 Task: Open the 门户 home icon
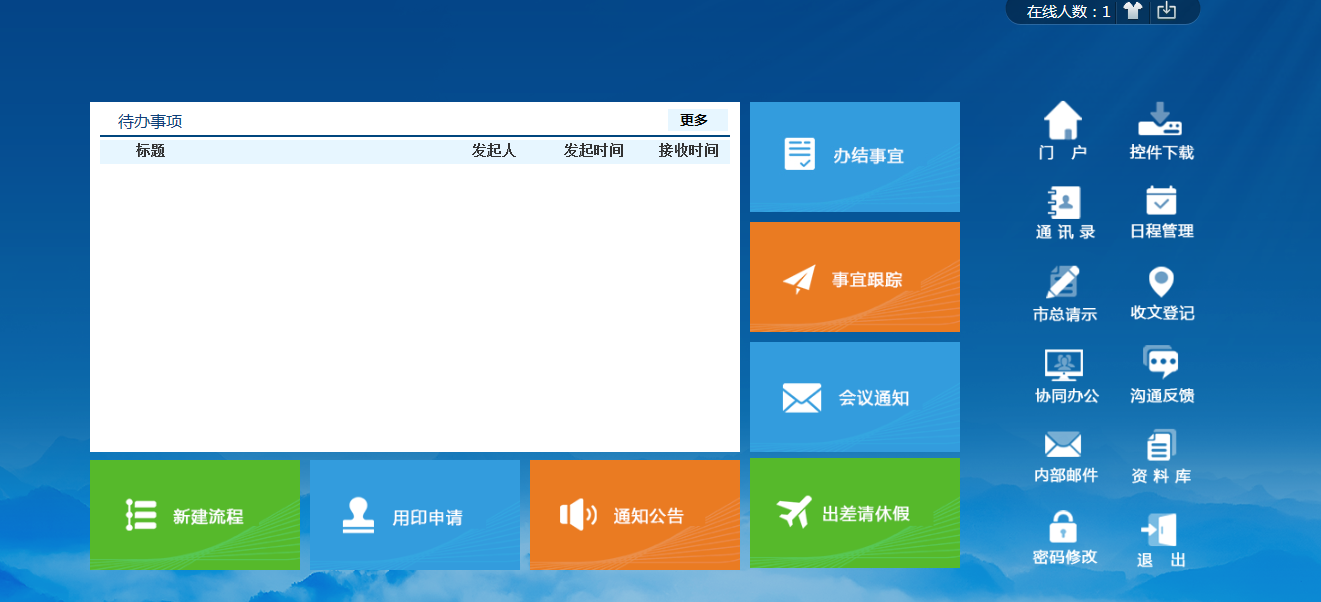[1063, 121]
